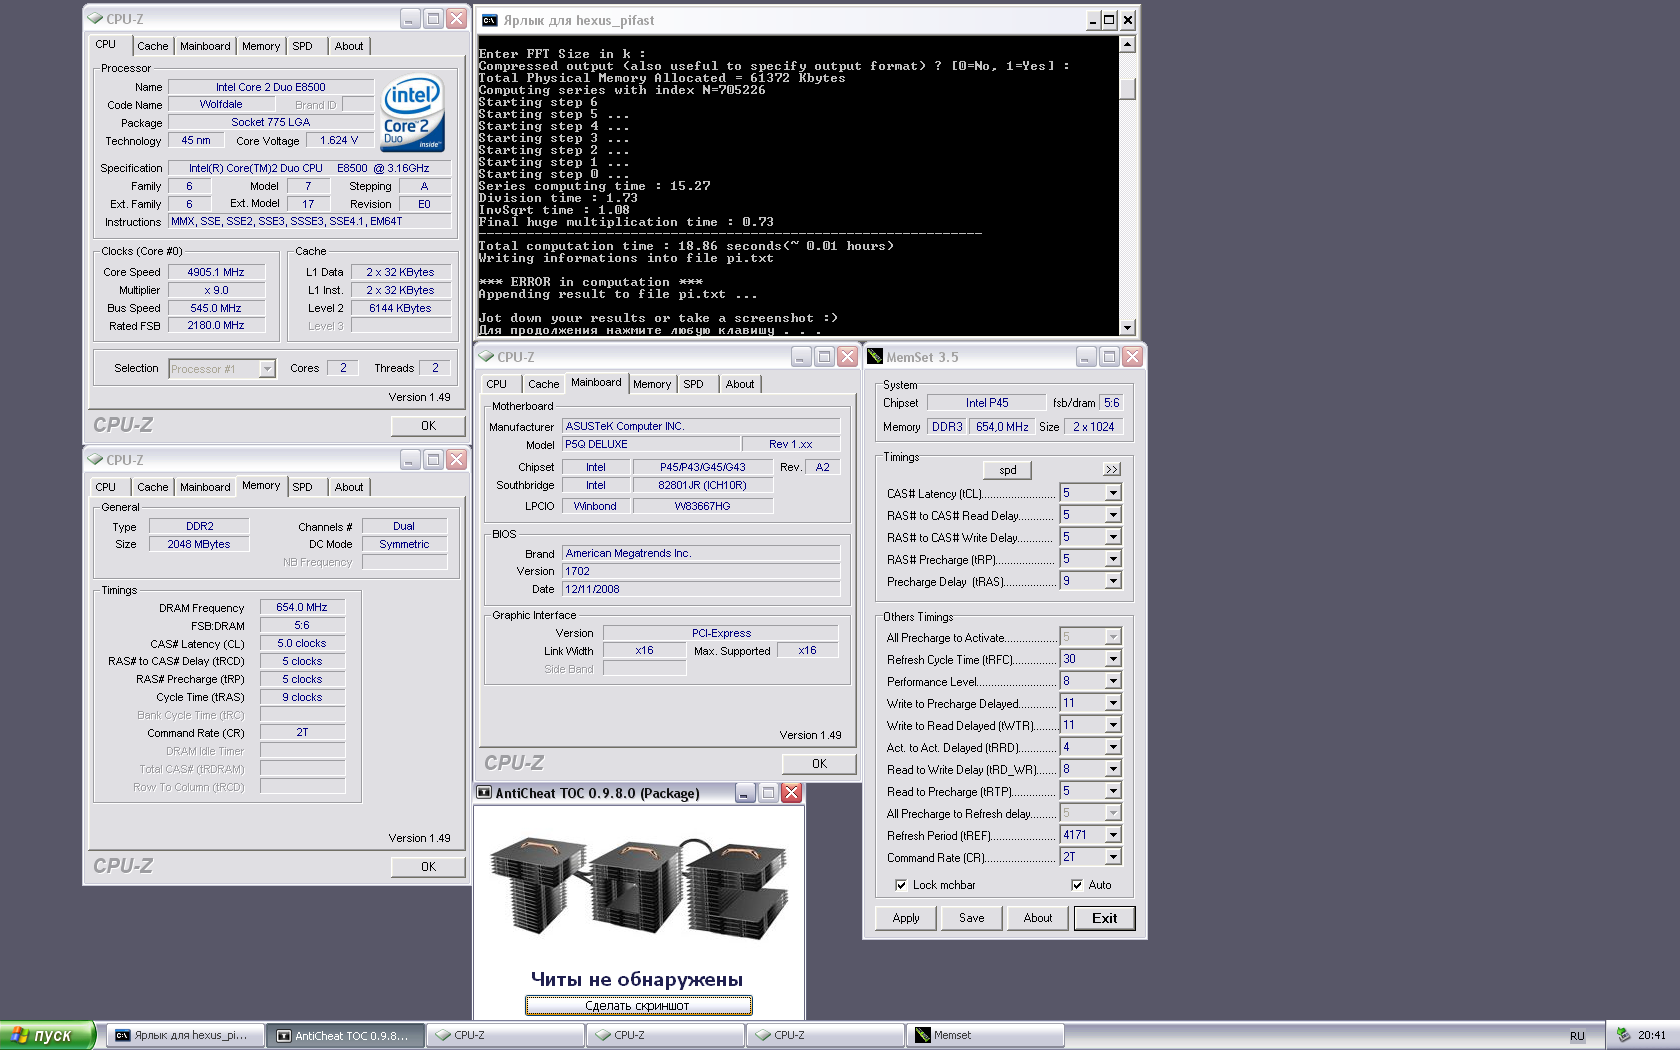Minimize the hexus_pifast console window
This screenshot has height=1050, width=1680.
(x=1093, y=20)
